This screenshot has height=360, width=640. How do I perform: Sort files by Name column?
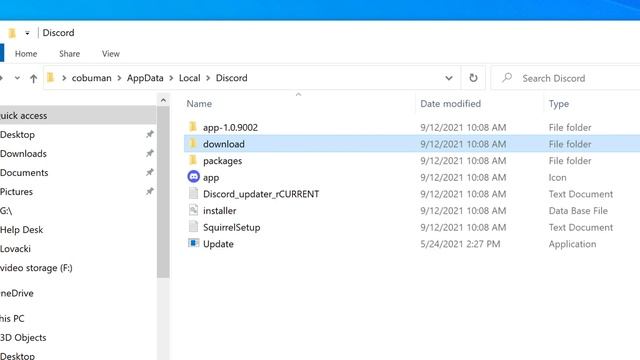point(199,104)
